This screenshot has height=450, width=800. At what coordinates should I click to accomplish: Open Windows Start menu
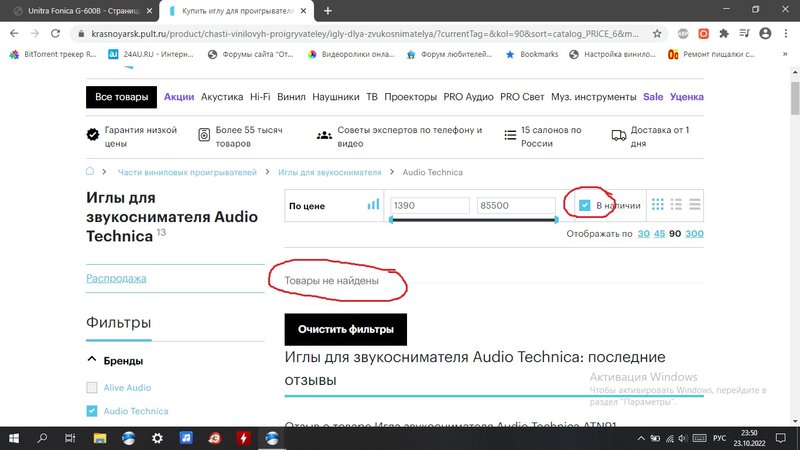point(14,438)
